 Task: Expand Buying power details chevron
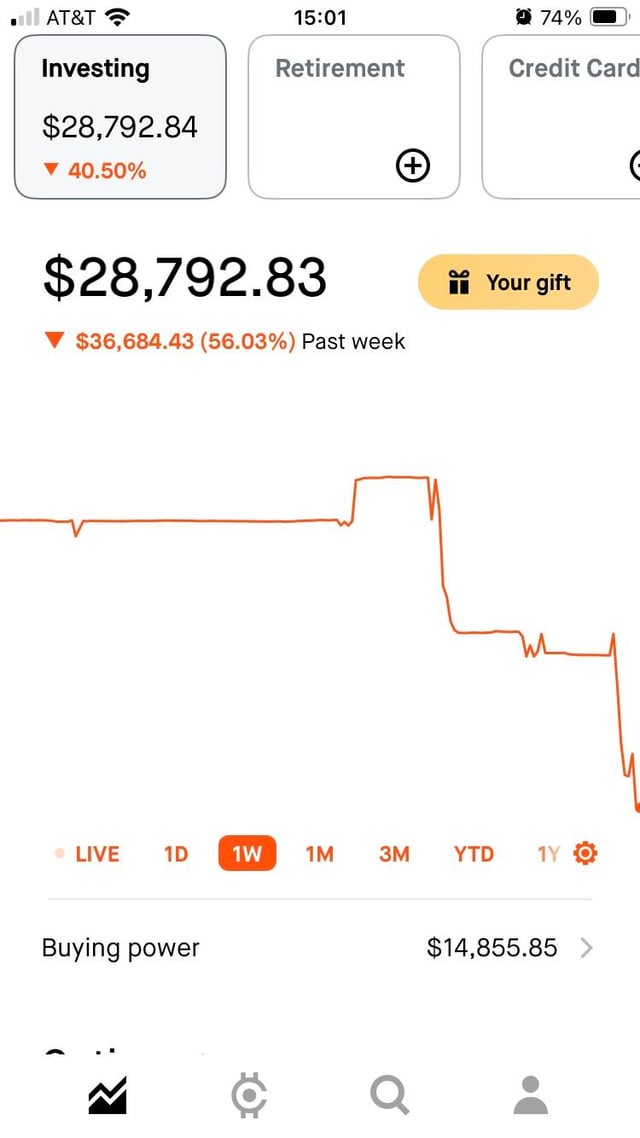coord(586,948)
